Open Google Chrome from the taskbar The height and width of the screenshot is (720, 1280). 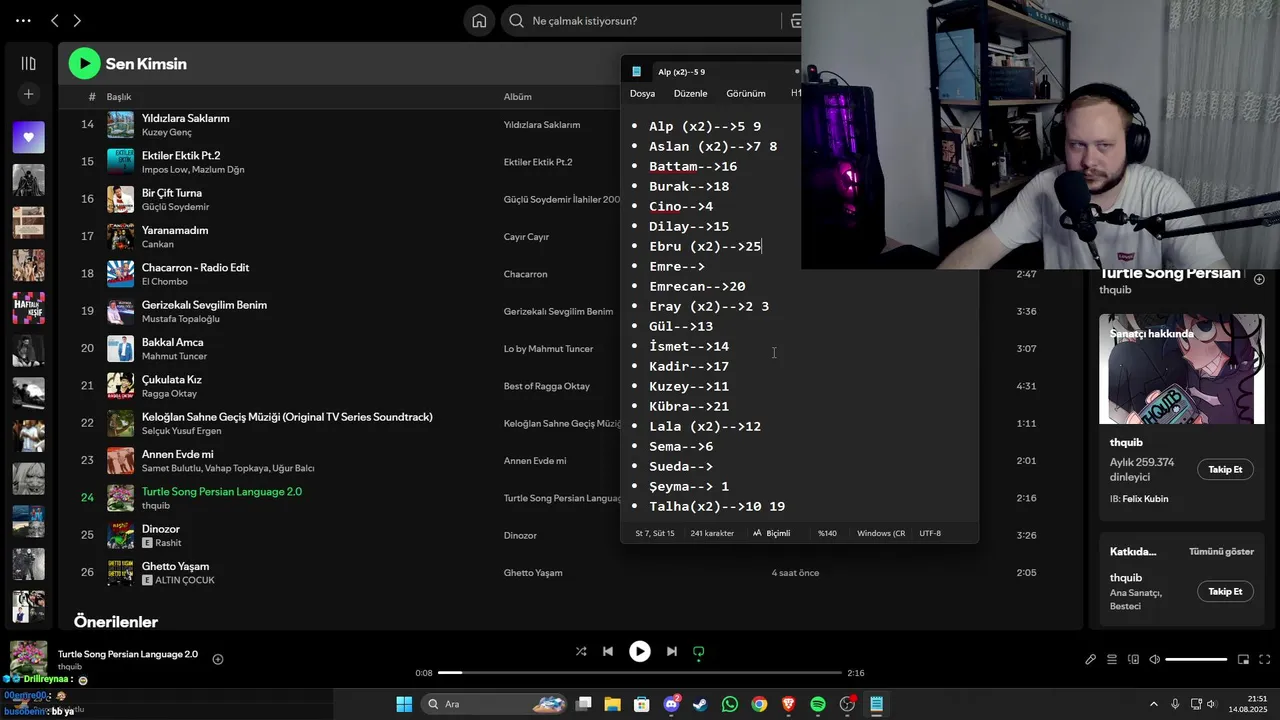click(759, 704)
